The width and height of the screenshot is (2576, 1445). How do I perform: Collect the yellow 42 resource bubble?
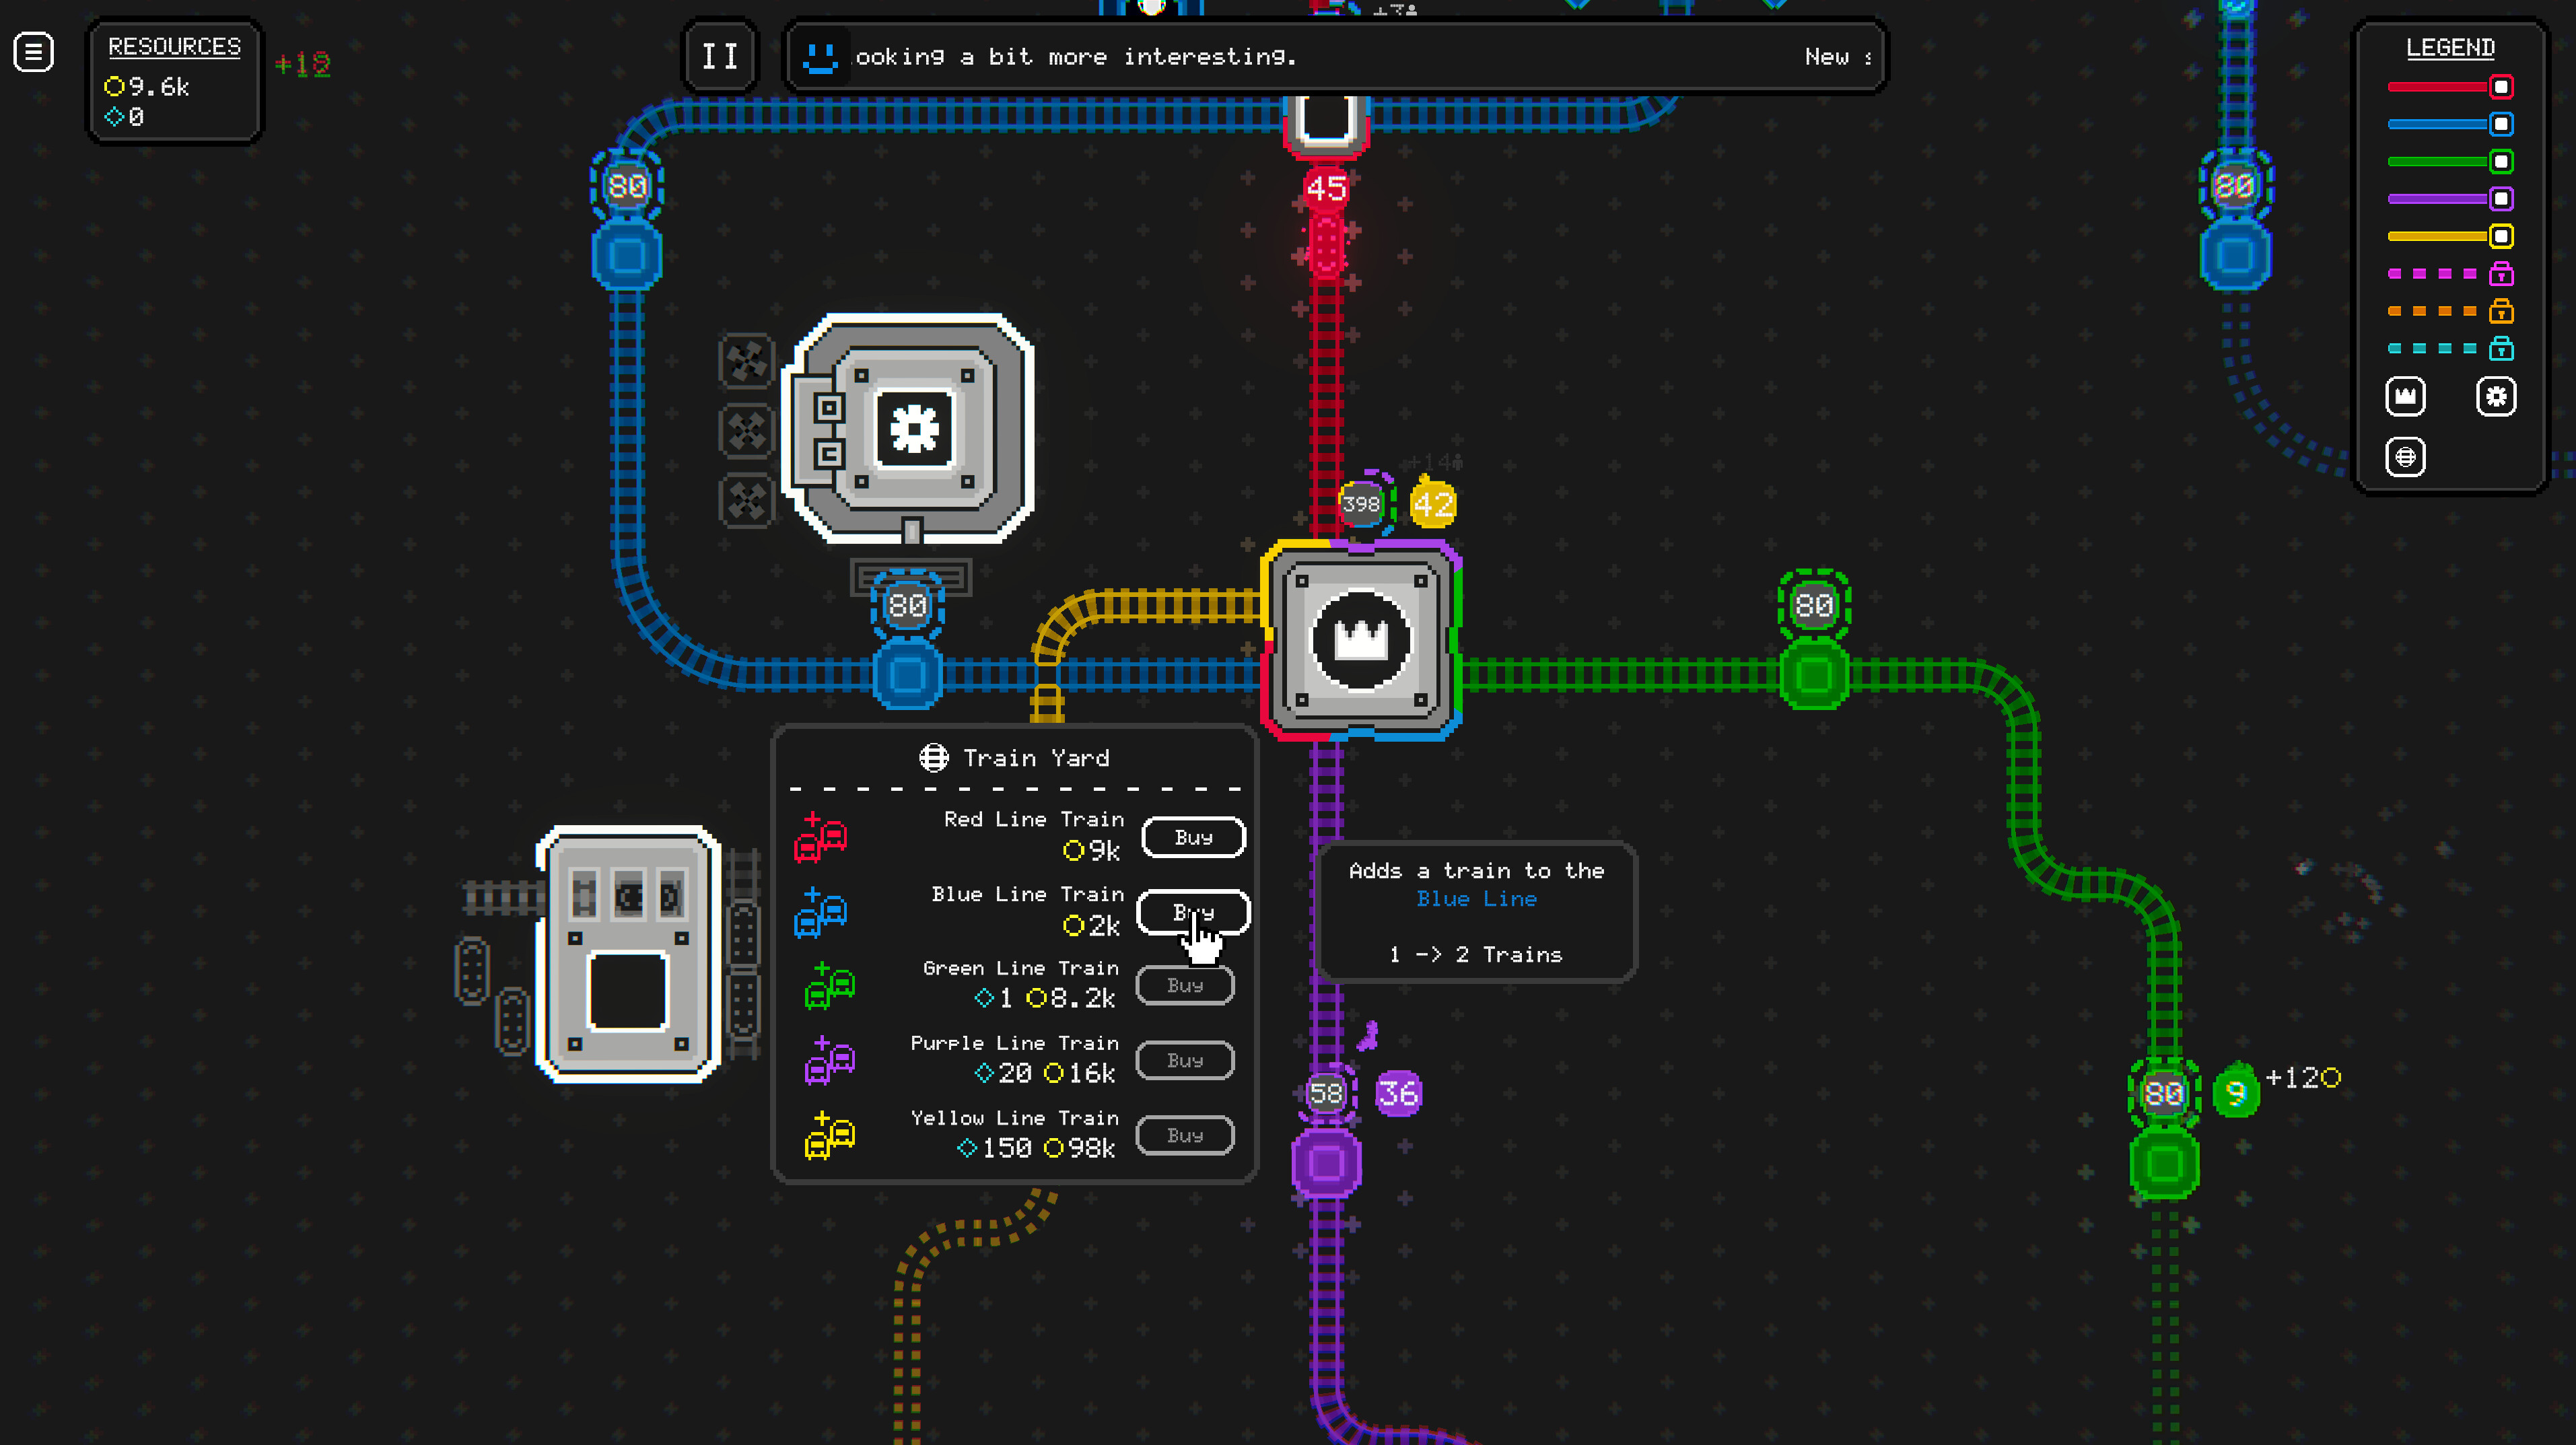pyautogui.click(x=1433, y=503)
